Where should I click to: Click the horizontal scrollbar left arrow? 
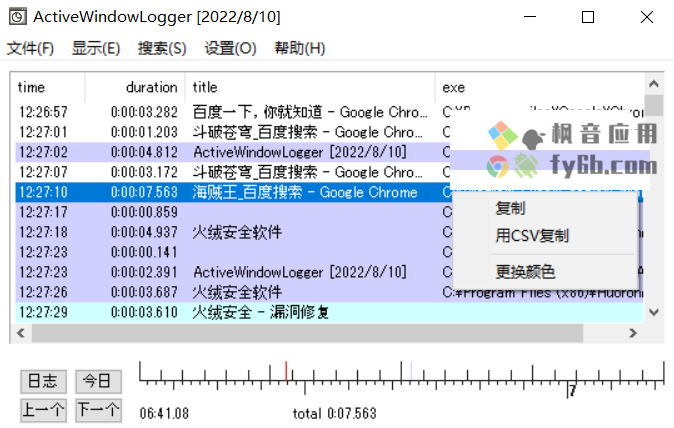click(x=21, y=333)
